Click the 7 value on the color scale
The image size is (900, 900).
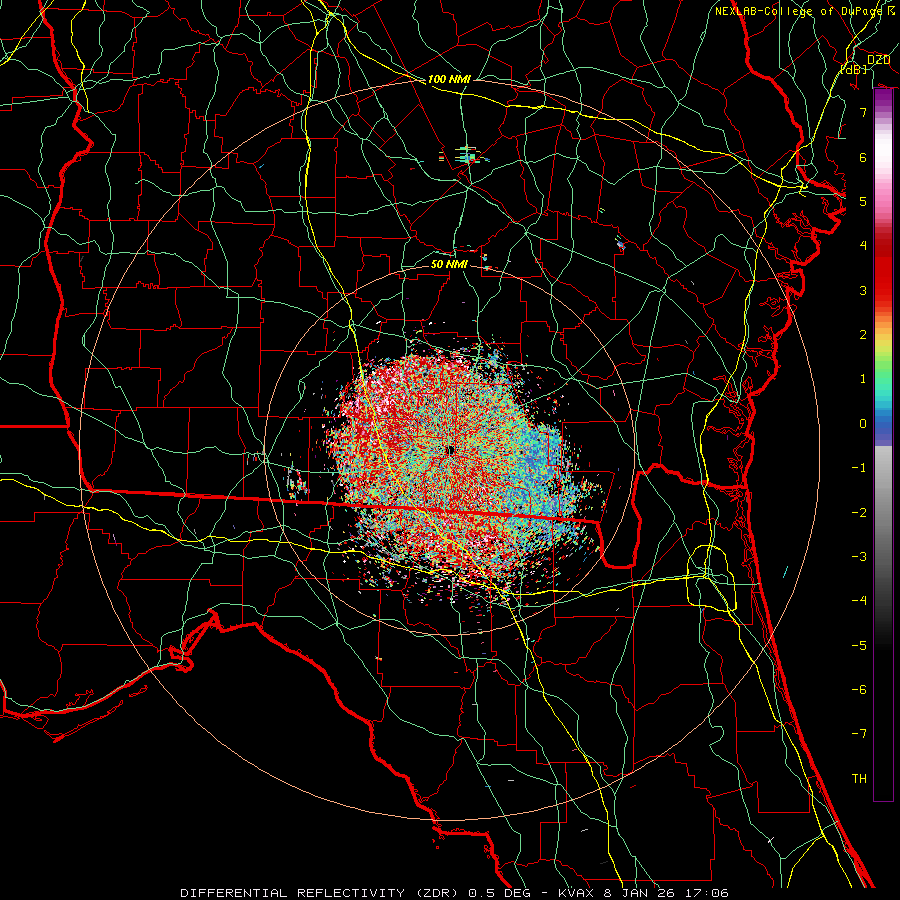(863, 112)
